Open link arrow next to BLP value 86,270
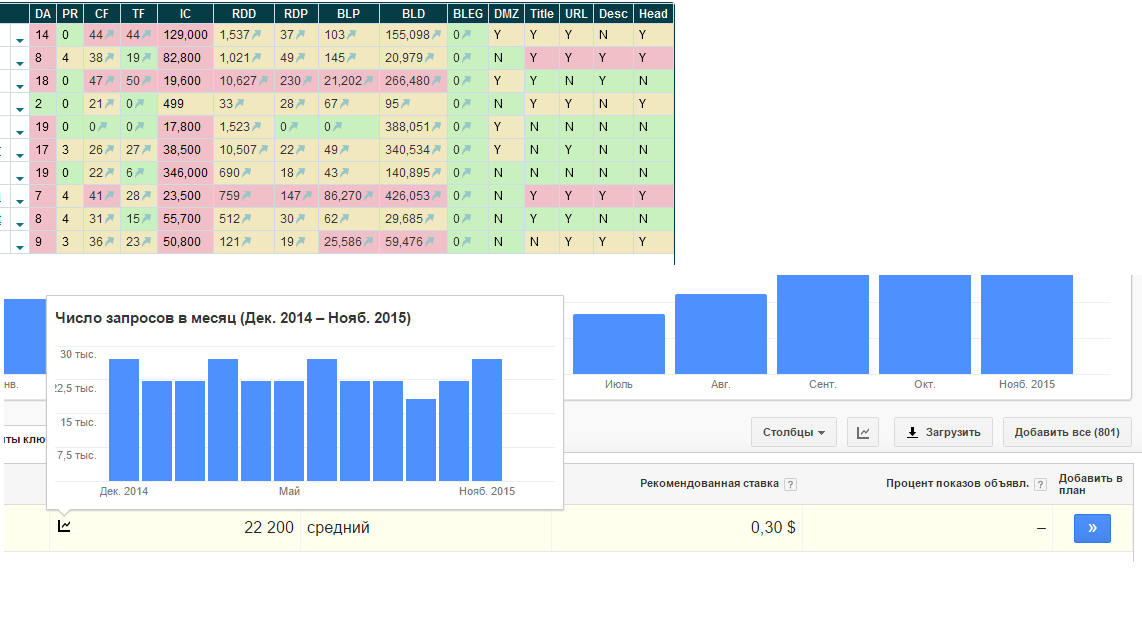Viewport: 1142px width, 617px height. click(369, 197)
